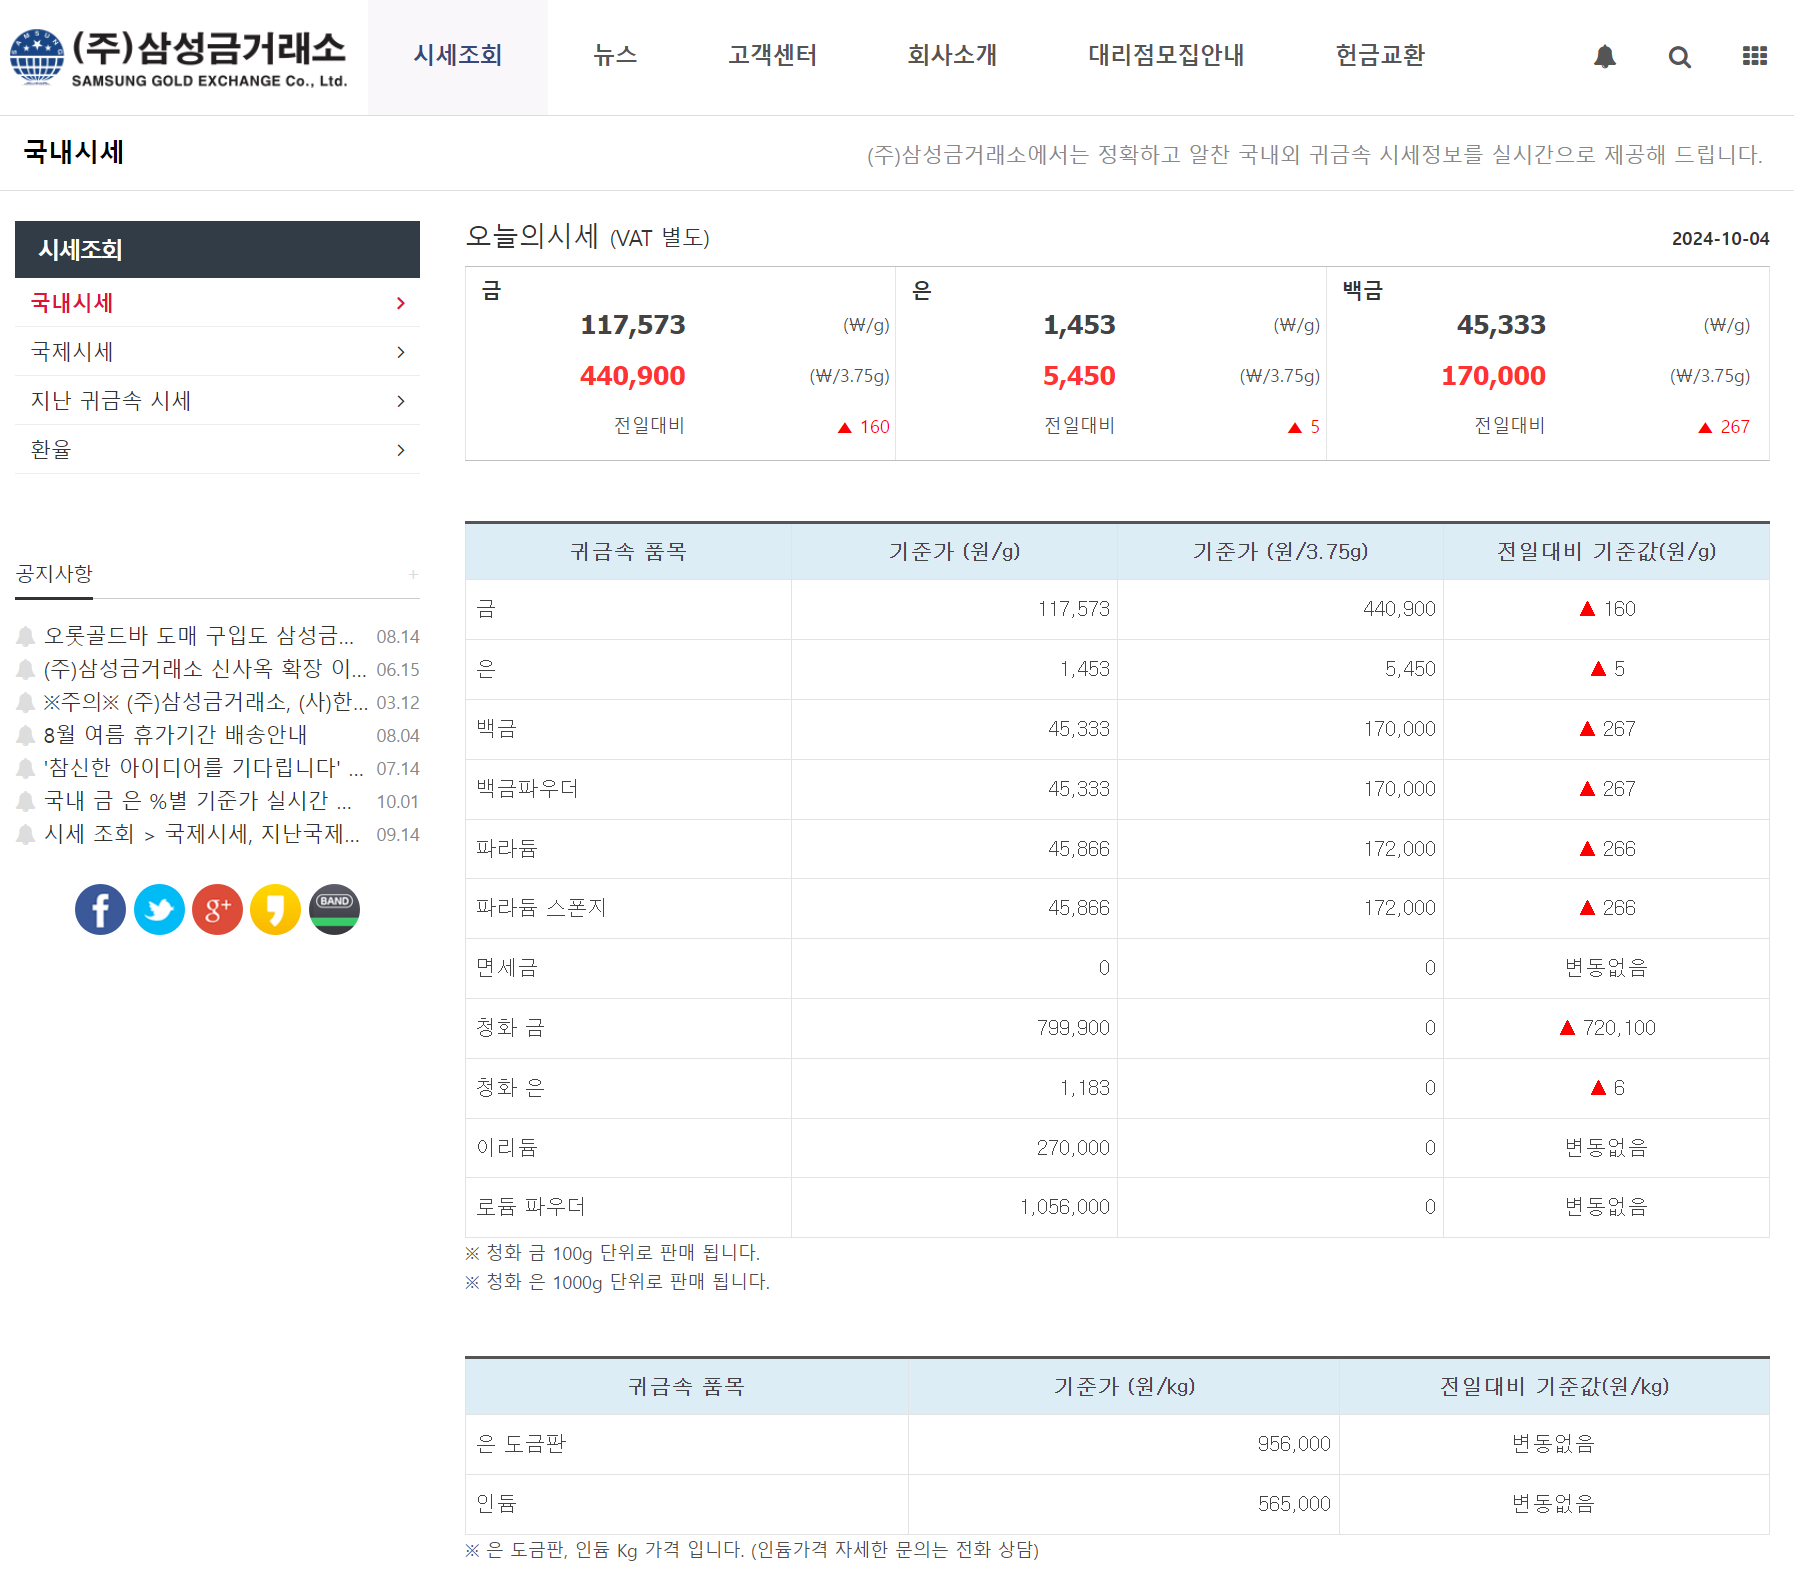Screen dimensions: 1794x1578
Task: Switch to the 회사소개 tab
Action: (x=951, y=56)
